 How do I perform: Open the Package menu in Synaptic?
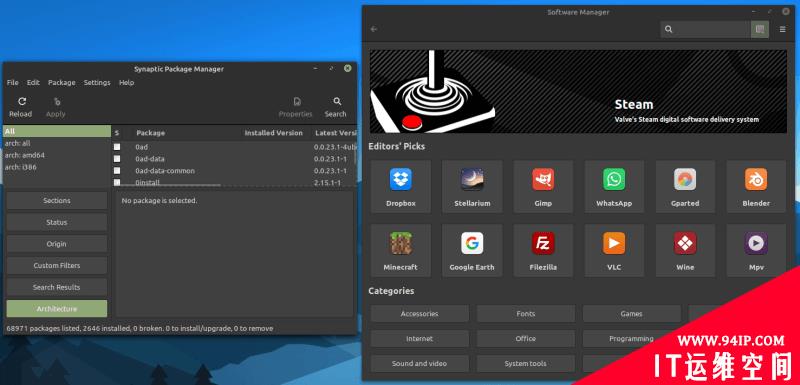[x=62, y=83]
